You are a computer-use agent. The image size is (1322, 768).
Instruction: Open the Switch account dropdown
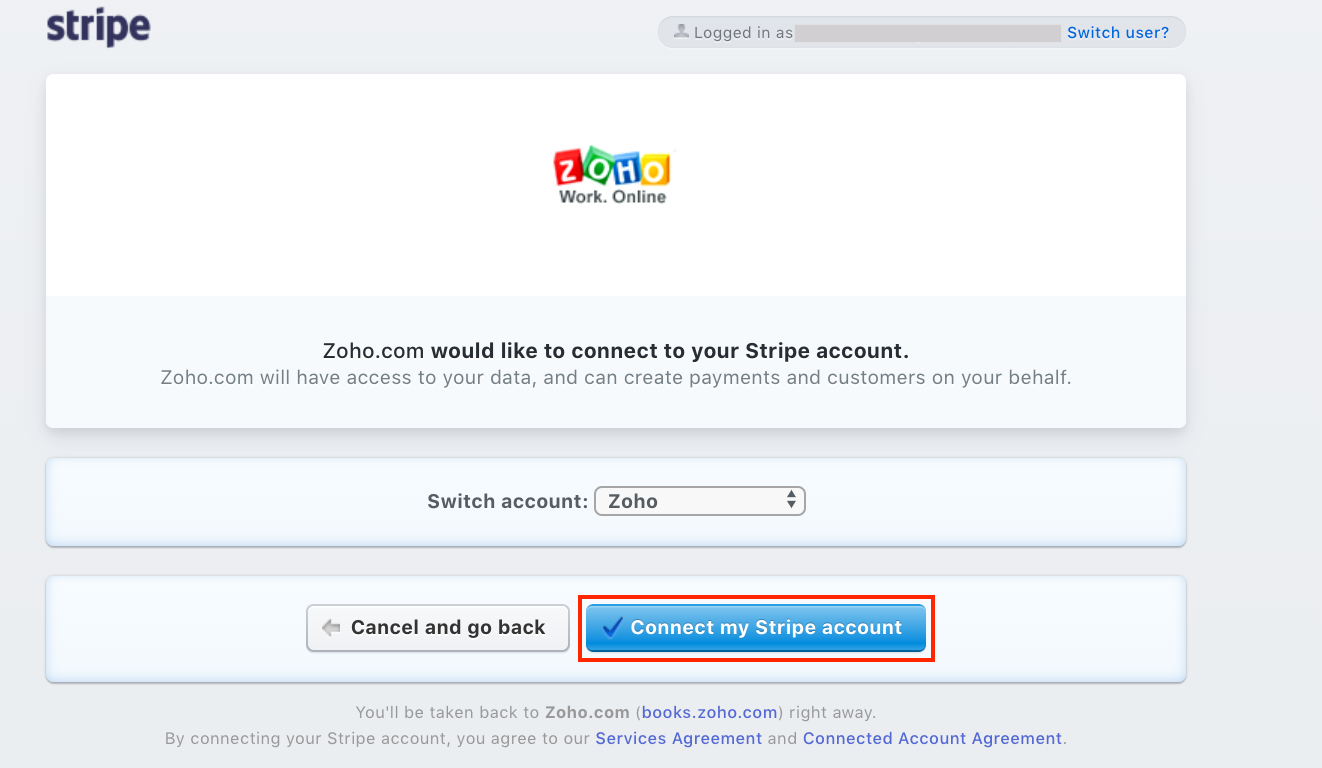point(699,501)
